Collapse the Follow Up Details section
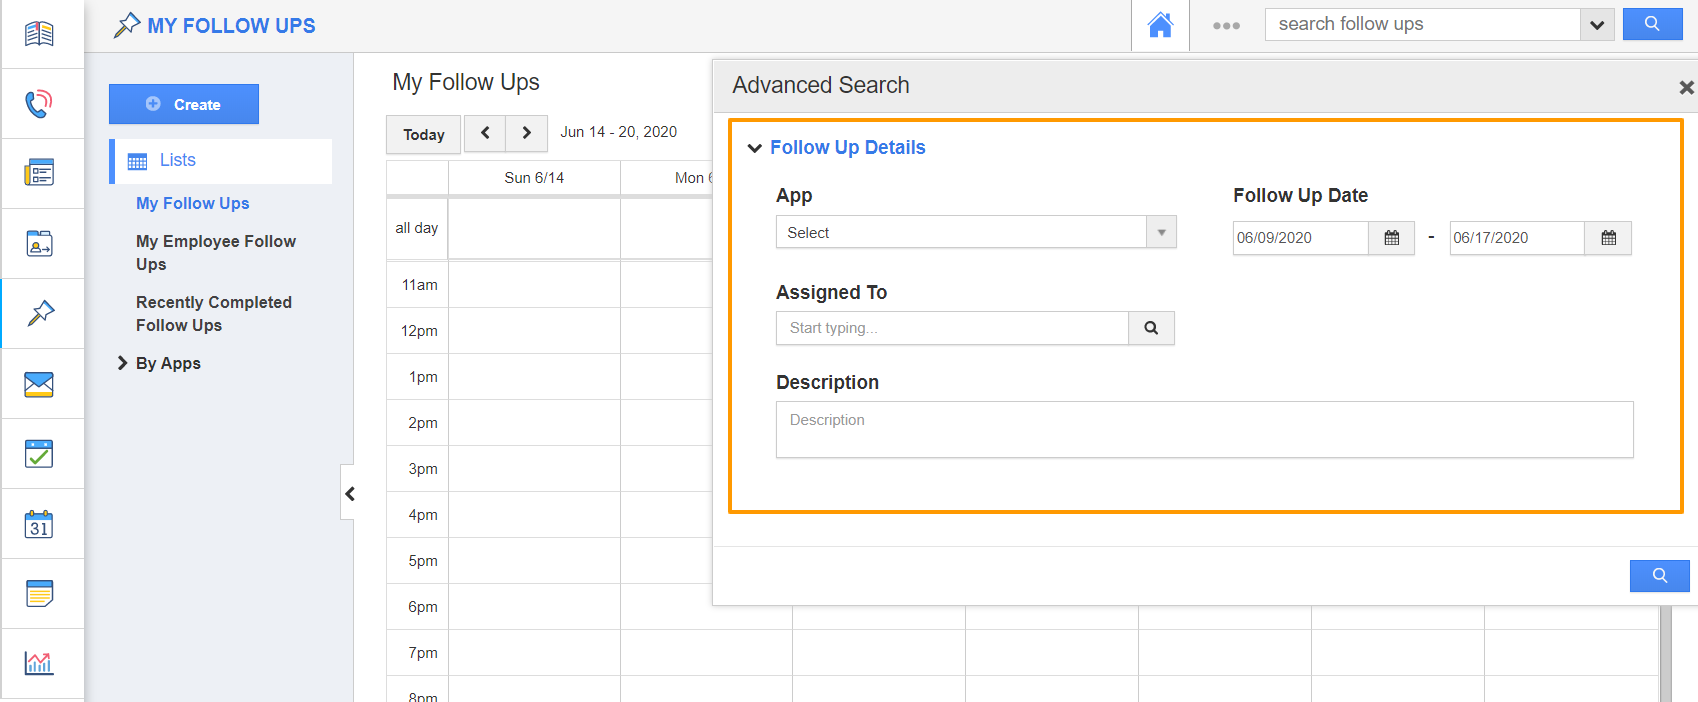The width and height of the screenshot is (1698, 702). (x=755, y=148)
